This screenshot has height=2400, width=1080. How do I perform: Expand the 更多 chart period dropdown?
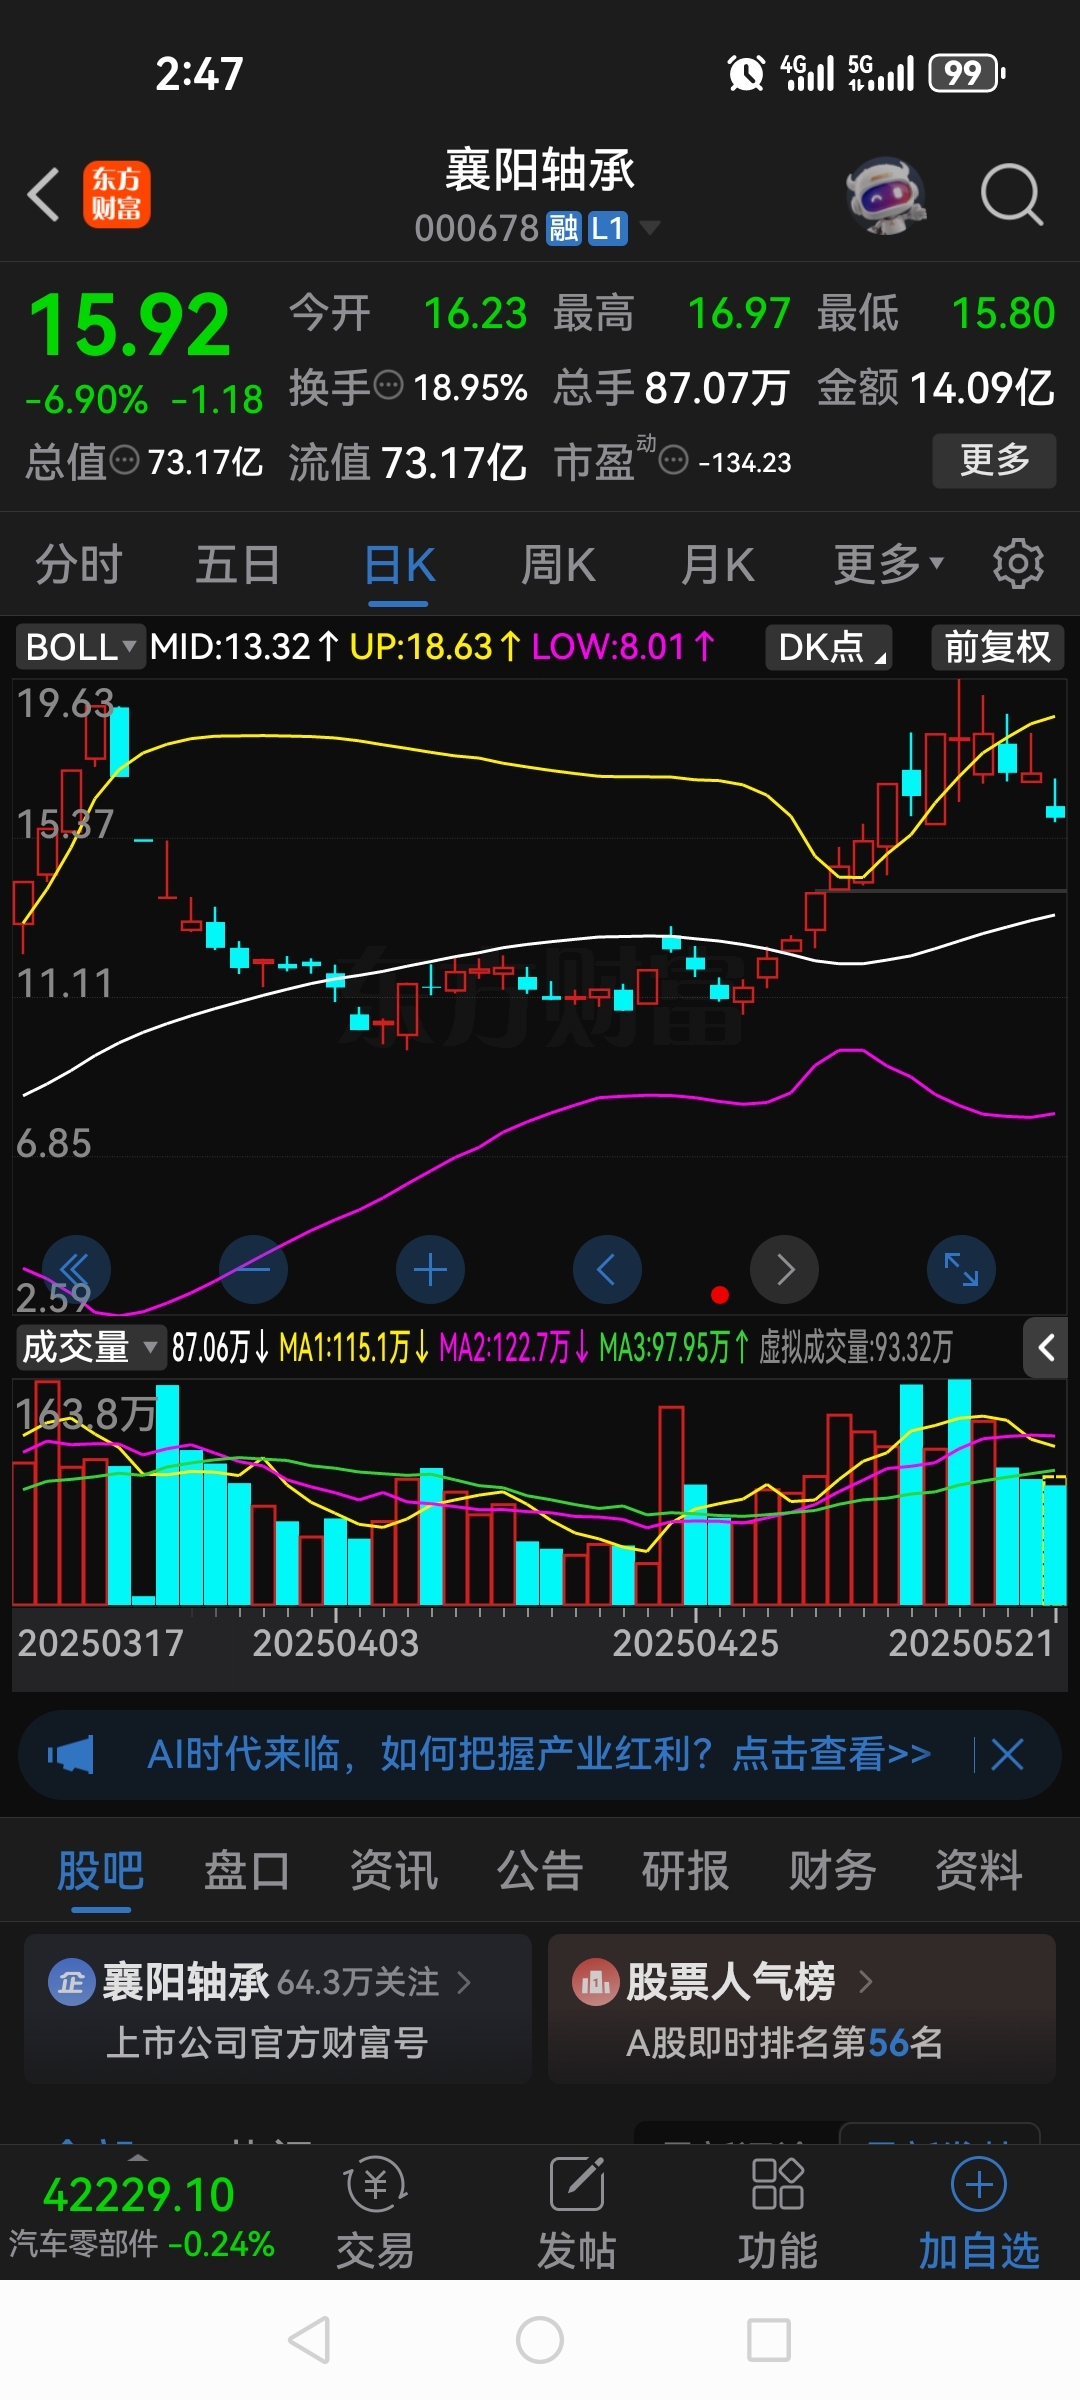point(889,564)
